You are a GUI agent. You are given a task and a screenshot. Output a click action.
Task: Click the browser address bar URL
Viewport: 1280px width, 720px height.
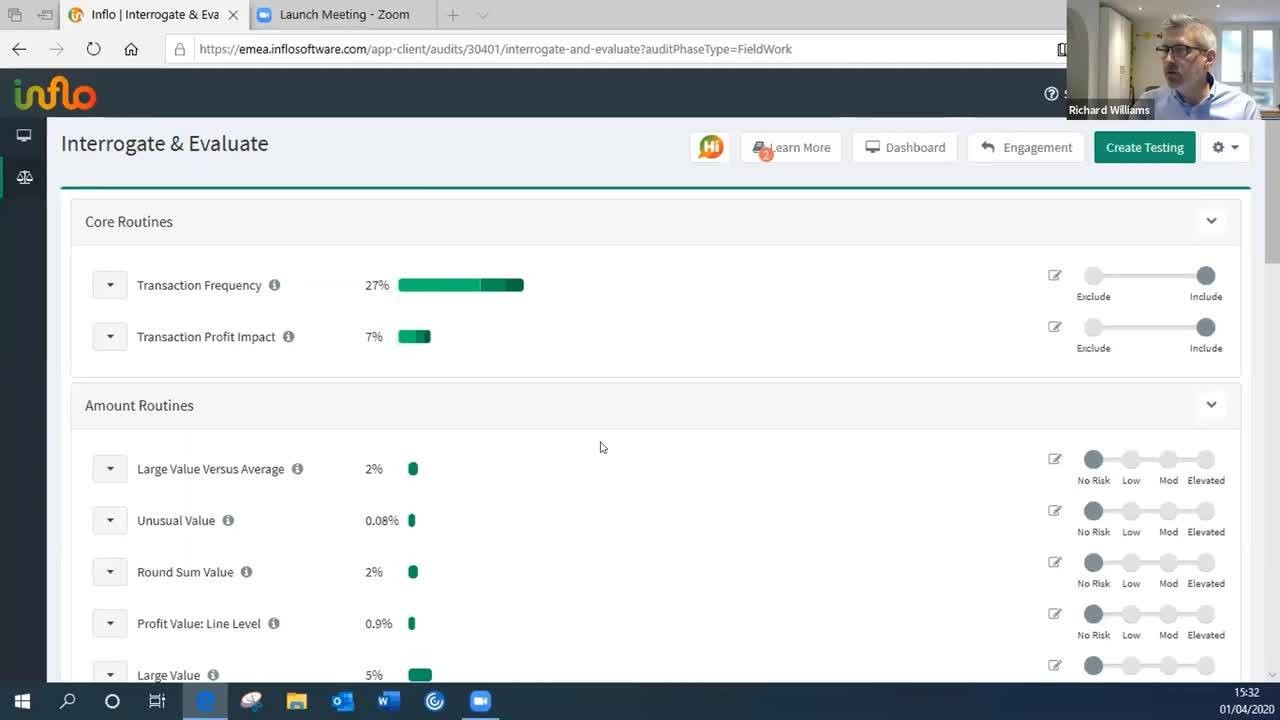tap(495, 49)
